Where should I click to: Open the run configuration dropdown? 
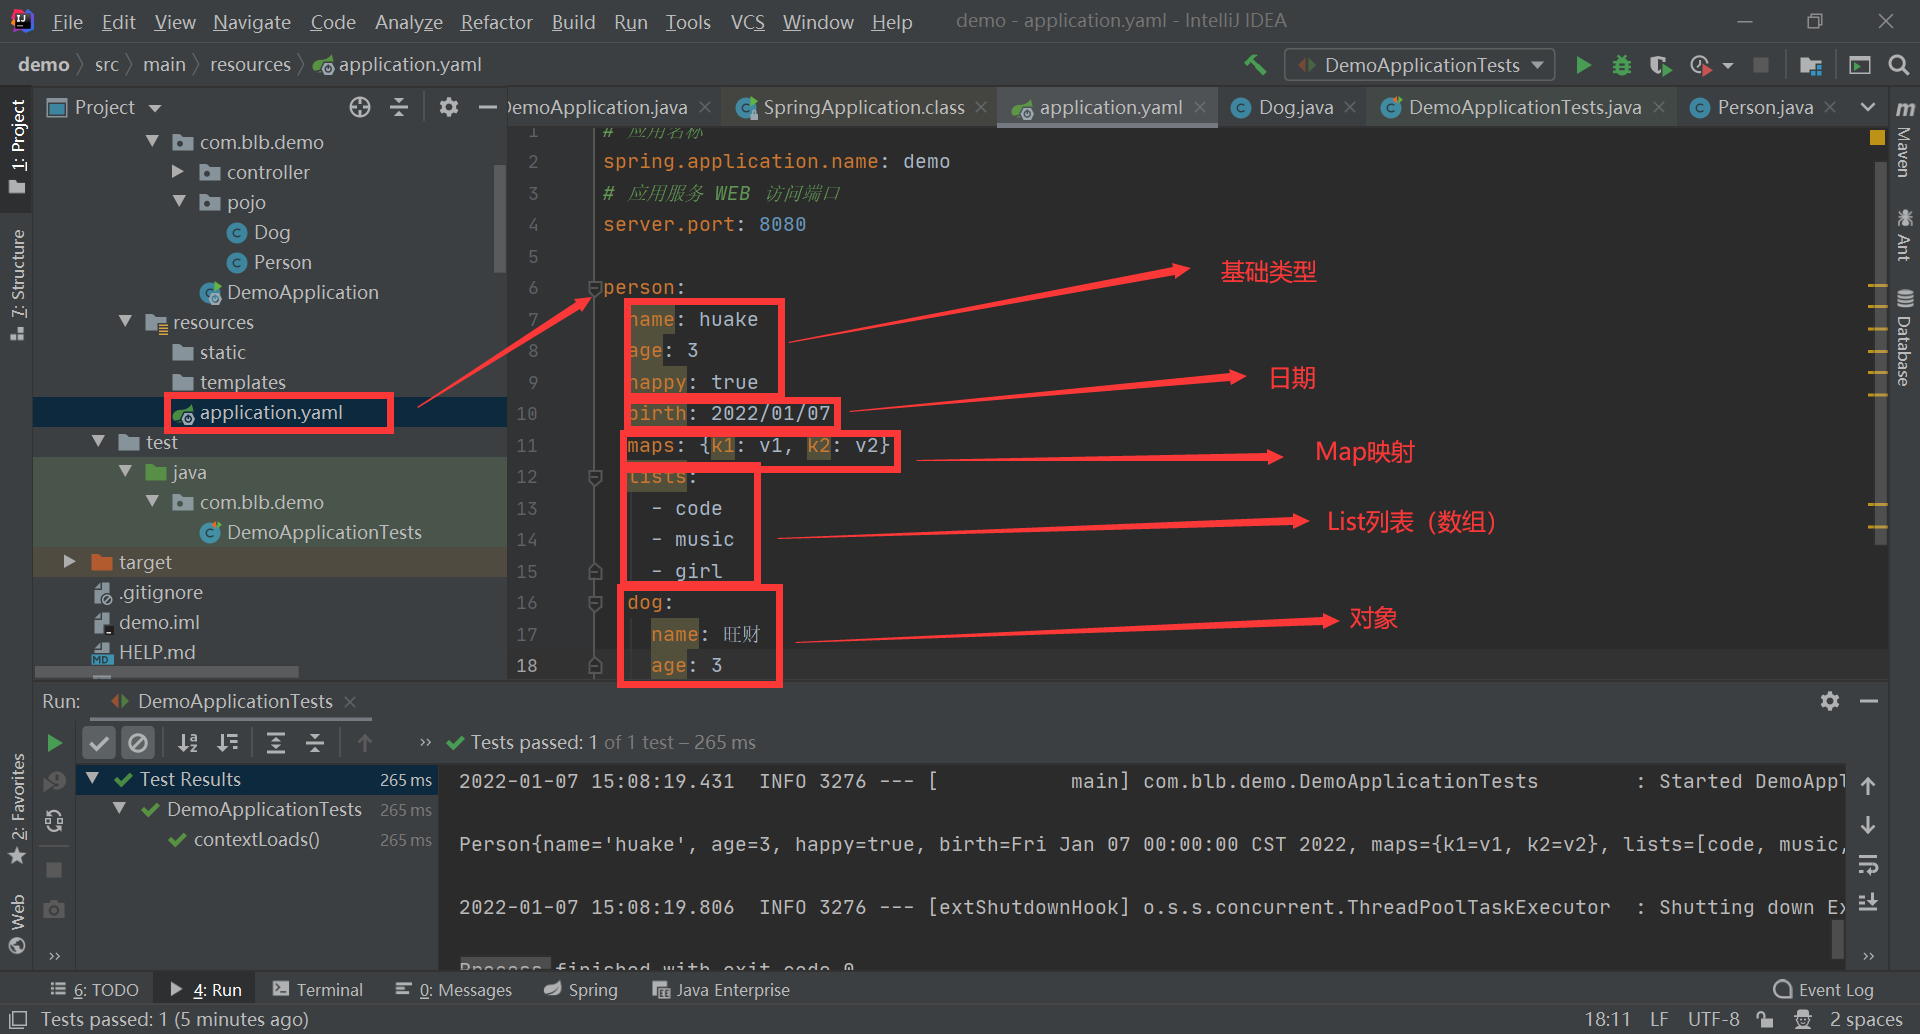click(x=1420, y=65)
